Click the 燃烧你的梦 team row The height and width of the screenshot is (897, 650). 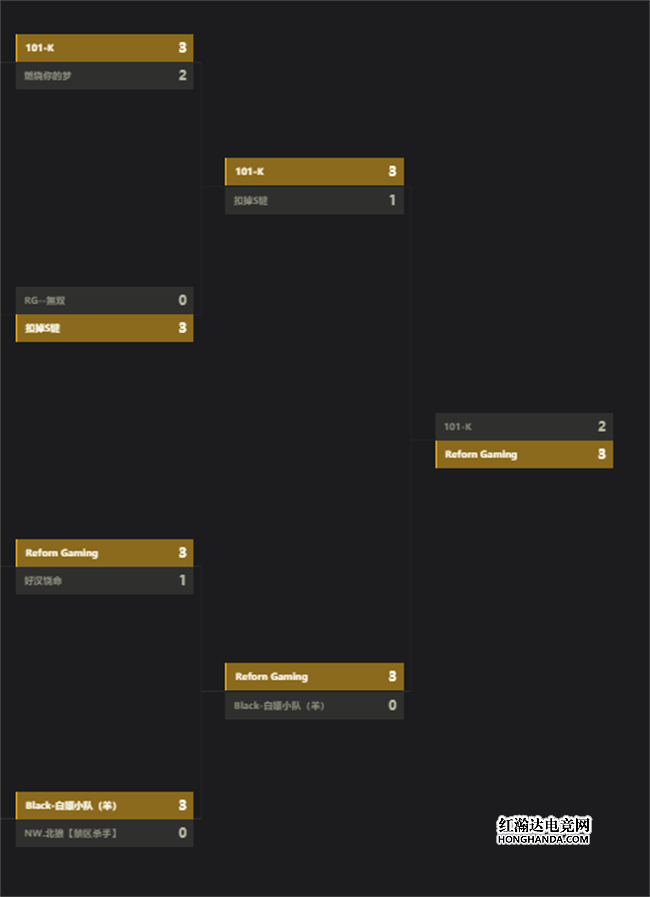(x=104, y=76)
